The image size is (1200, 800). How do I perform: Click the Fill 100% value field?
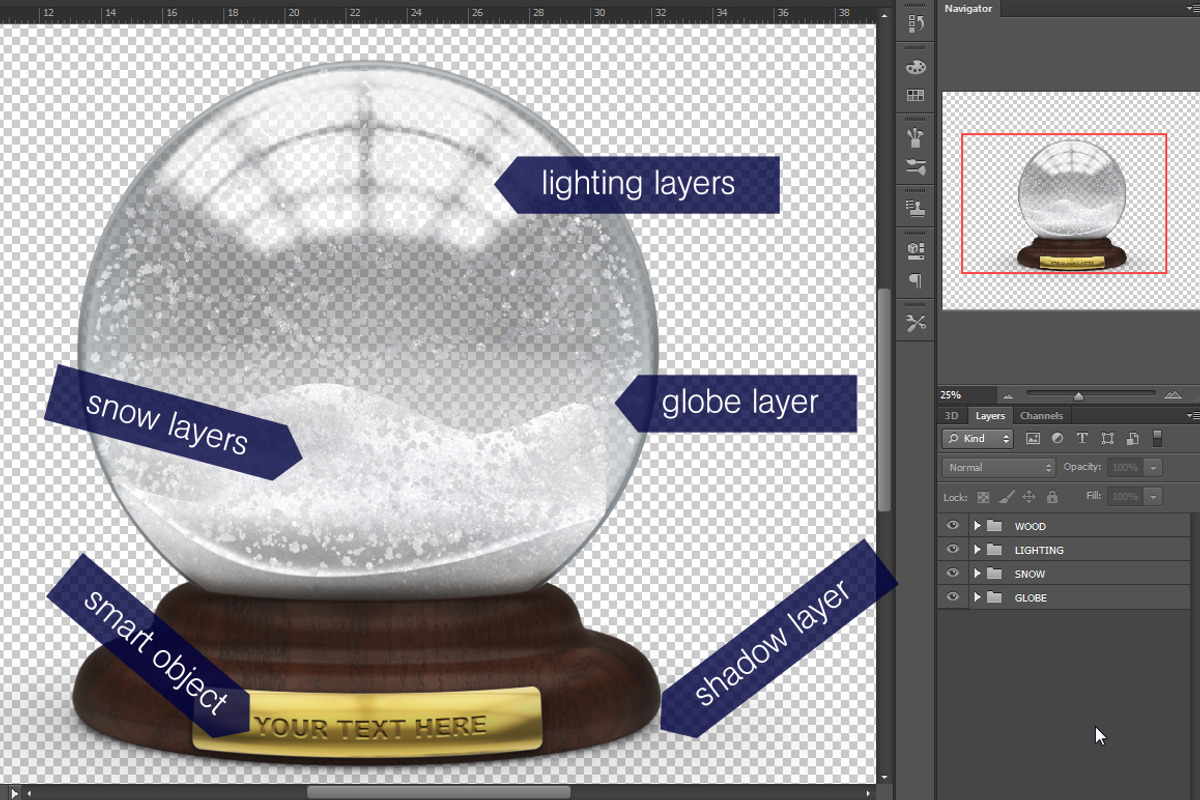point(1124,496)
